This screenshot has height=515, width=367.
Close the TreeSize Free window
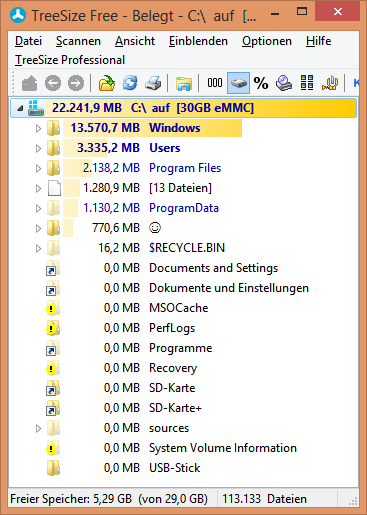pyautogui.click(x=338, y=12)
